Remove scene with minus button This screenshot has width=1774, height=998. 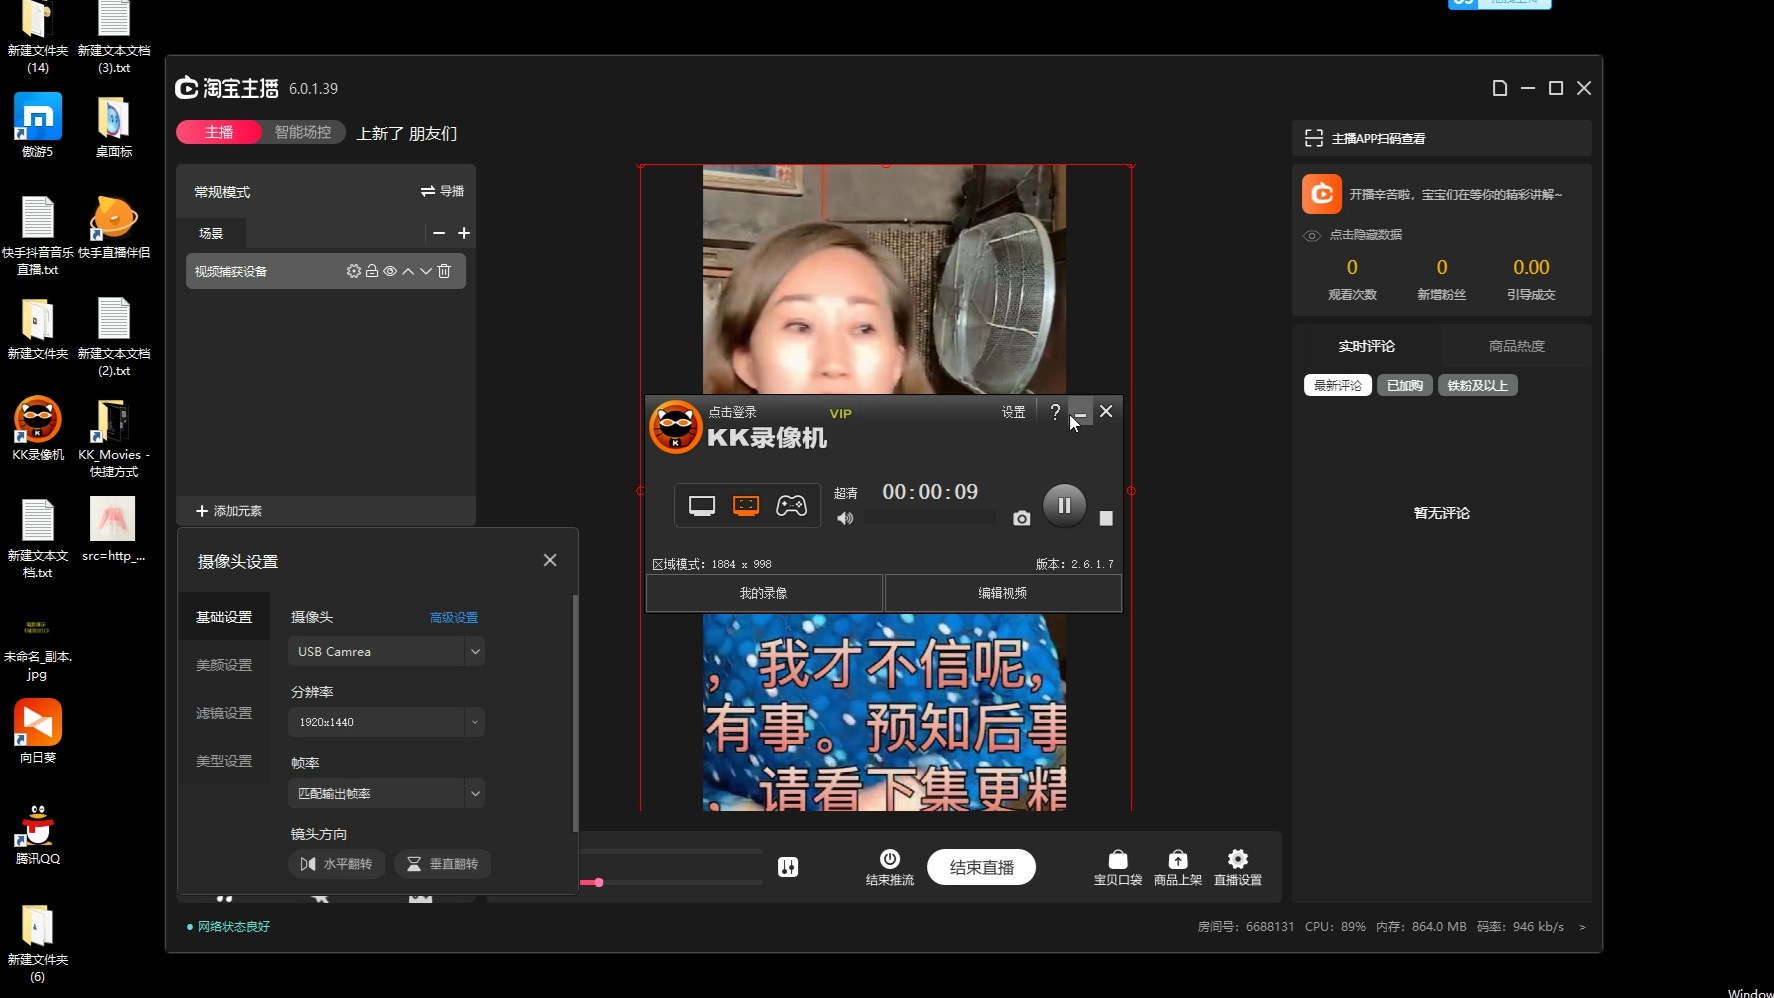coord(438,233)
